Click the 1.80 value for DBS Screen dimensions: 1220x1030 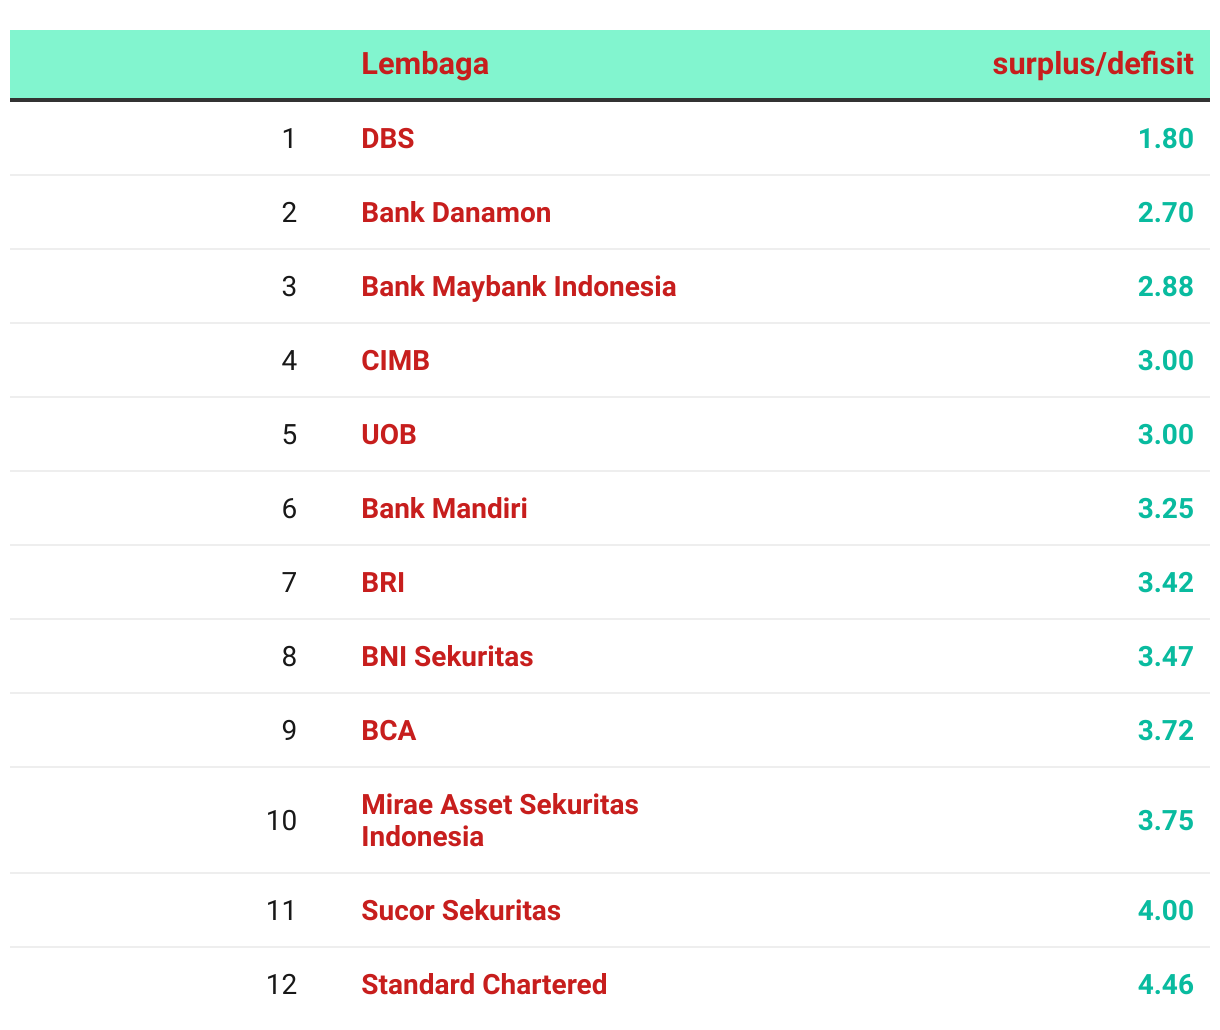pyautogui.click(x=1166, y=138)
